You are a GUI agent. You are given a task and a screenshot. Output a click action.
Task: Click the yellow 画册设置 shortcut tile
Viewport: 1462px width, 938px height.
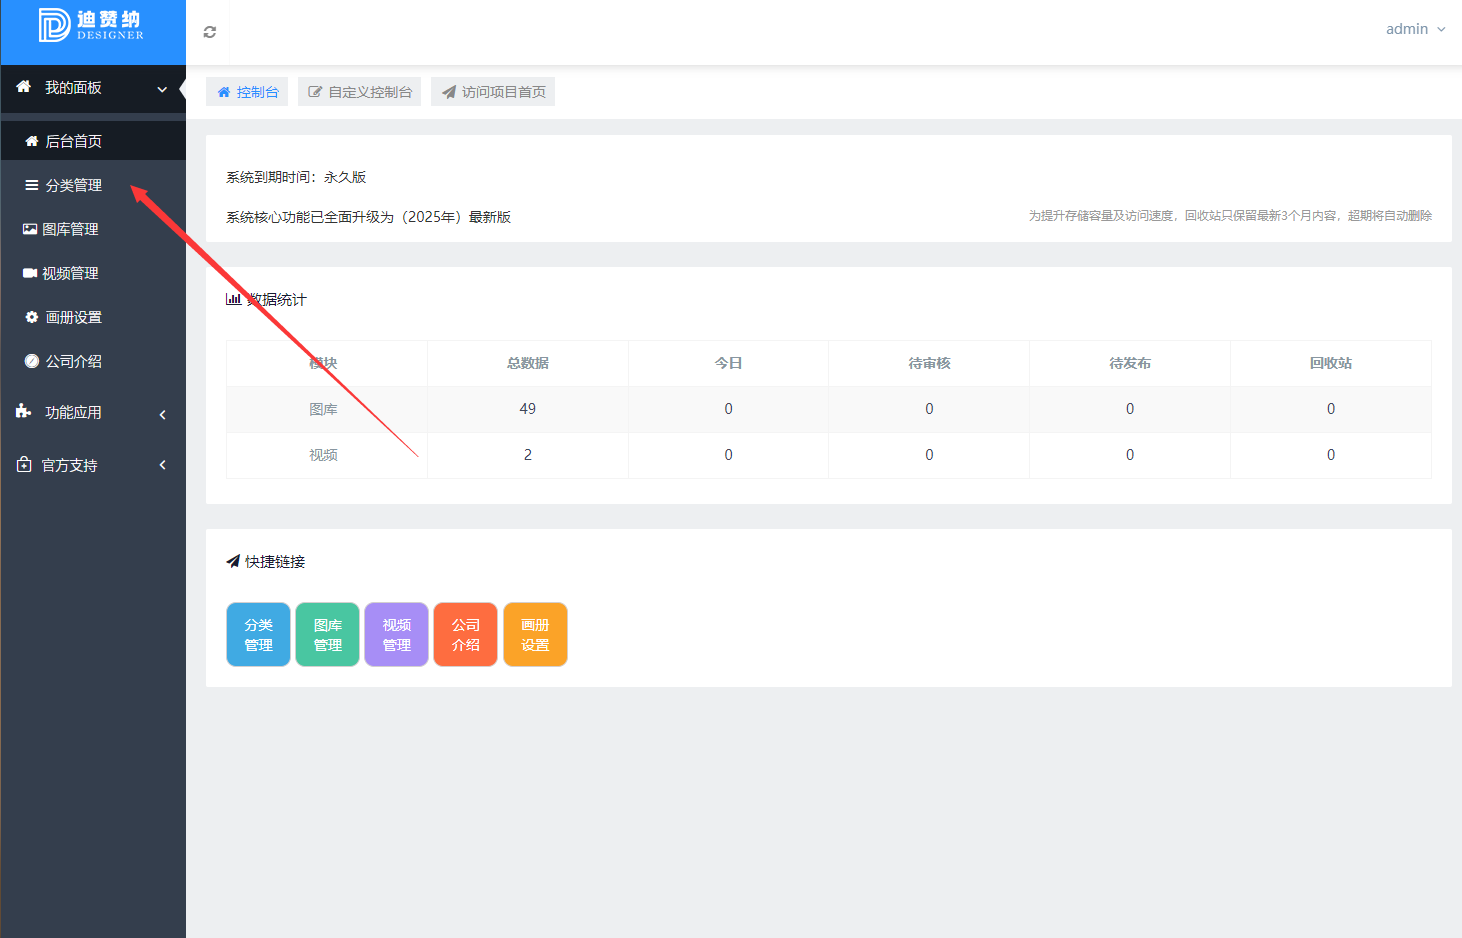click(535, 634)
